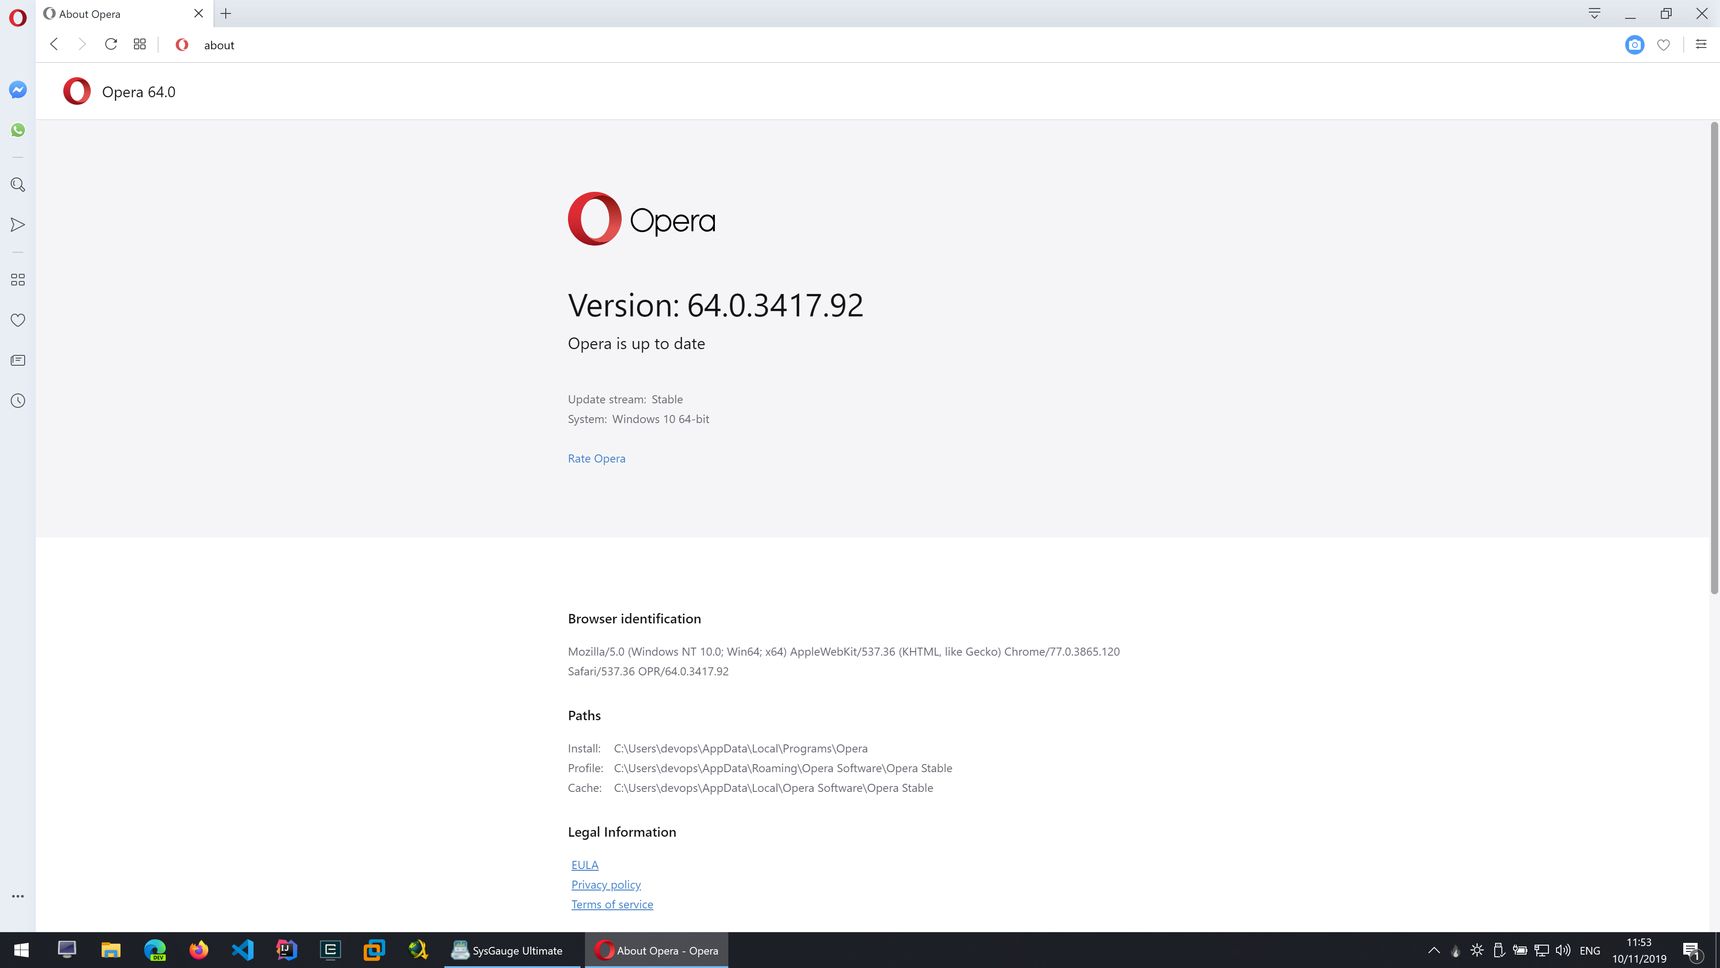1720x968 pixels.
Task: Open Messenger in the Opera sidebar
Action: point(18,90)
